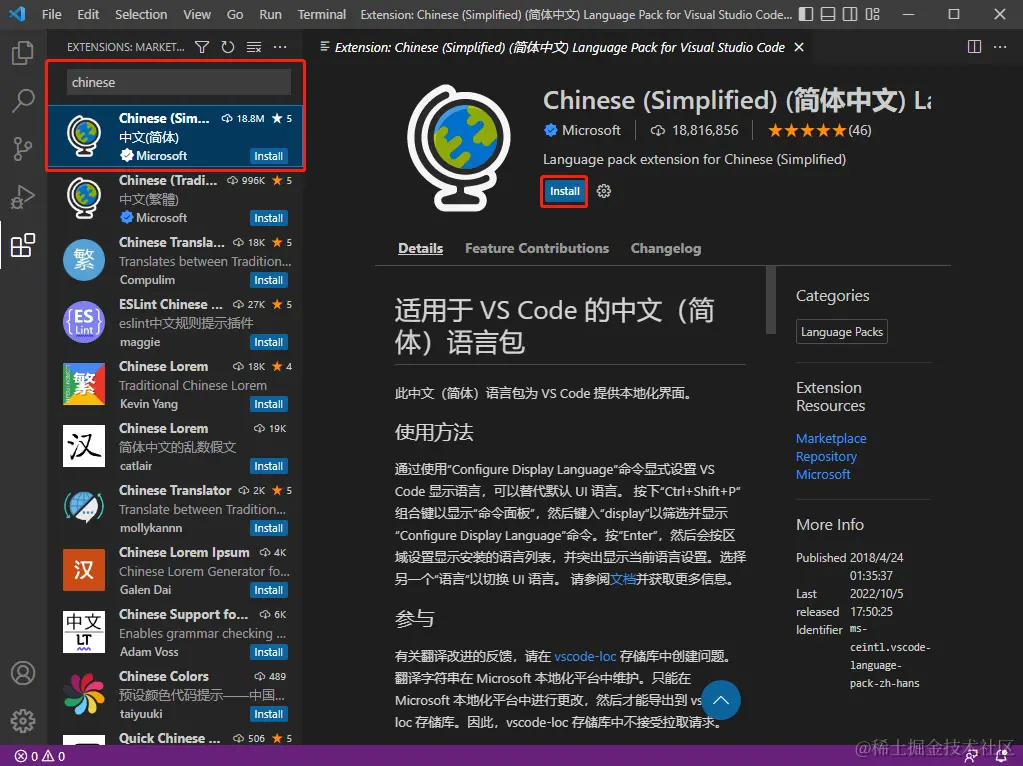The width and height of the screenshot is (1023, 766).
Task: Refresh the extensions list
Action: tap(228, 47)
